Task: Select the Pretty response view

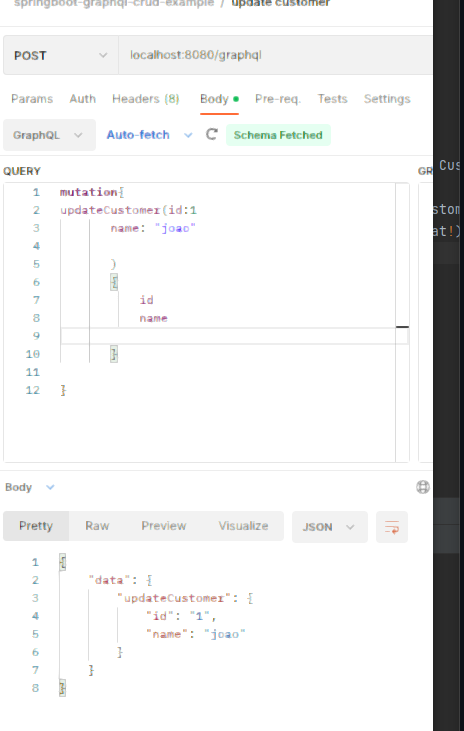Action: click(x=36, y=526)
